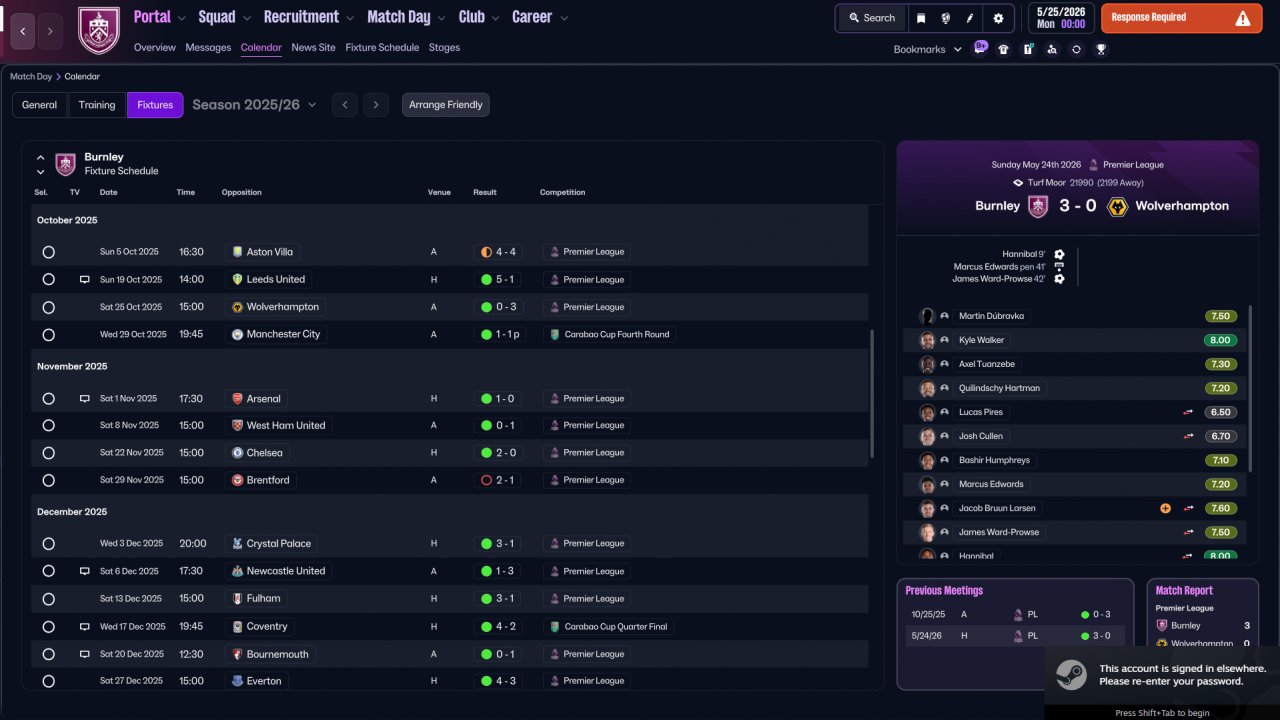The image size is (1280, 720).
Task: Select the Leeds United fixture radio button
Action: click(x=48, y=280)
